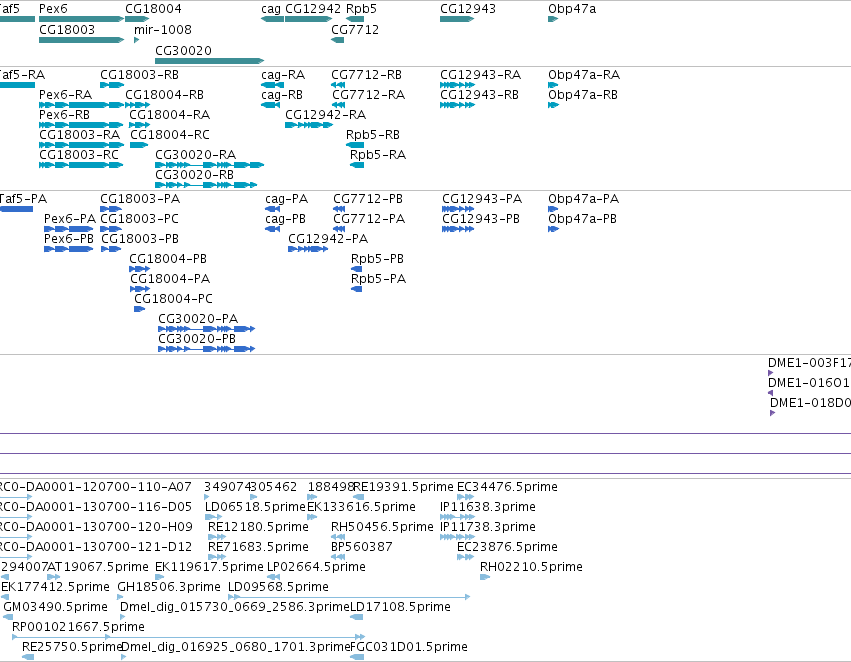Click the CG18004-RC transcript label

point(170,135)
